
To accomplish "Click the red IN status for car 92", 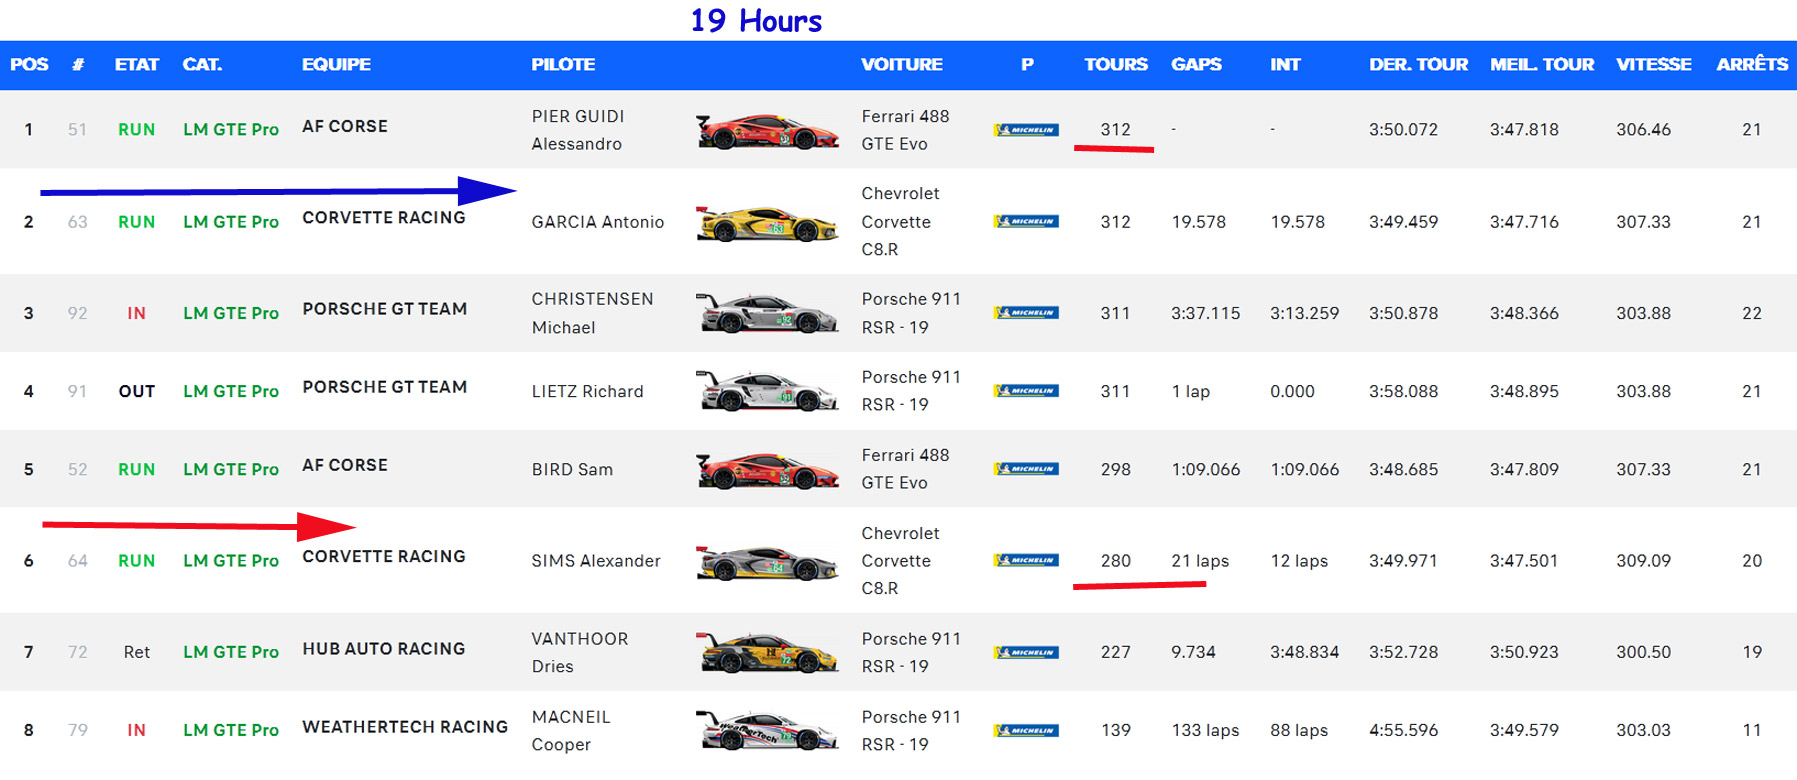I will [136, 314].
